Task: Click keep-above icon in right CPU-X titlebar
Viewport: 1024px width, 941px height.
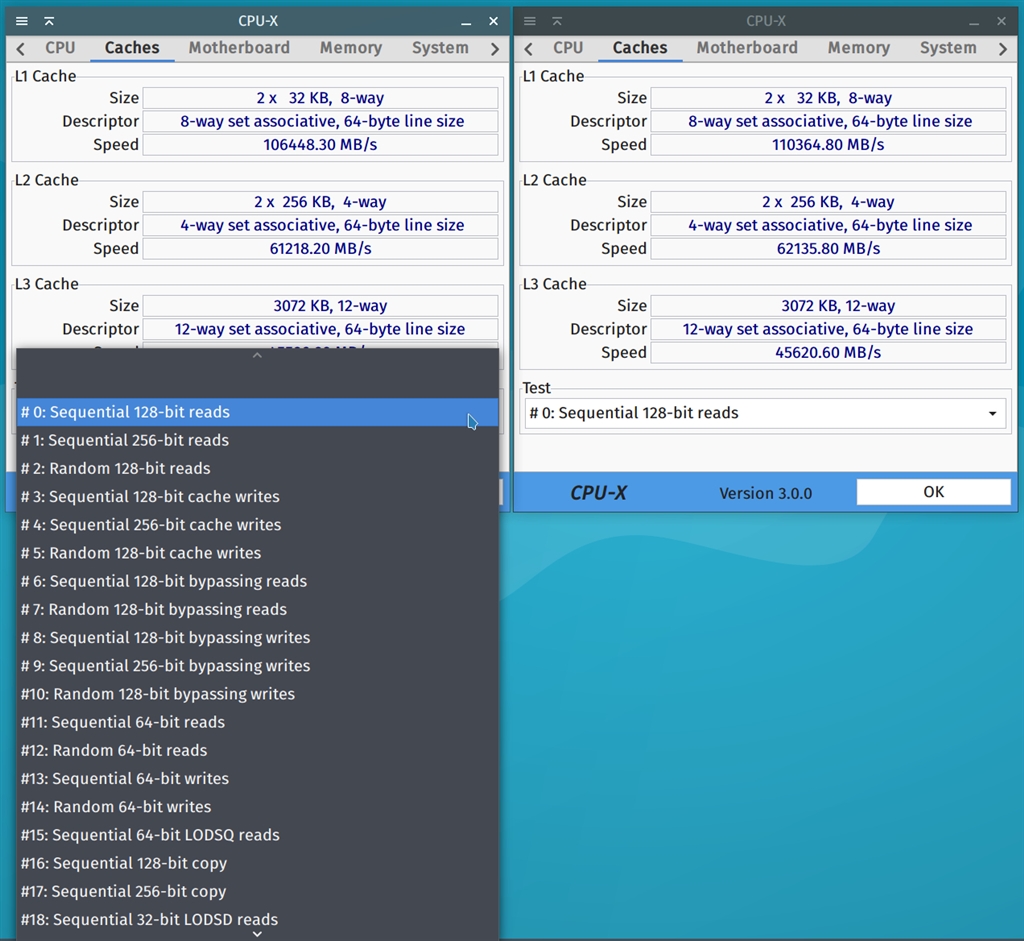Action: (557, 21)
